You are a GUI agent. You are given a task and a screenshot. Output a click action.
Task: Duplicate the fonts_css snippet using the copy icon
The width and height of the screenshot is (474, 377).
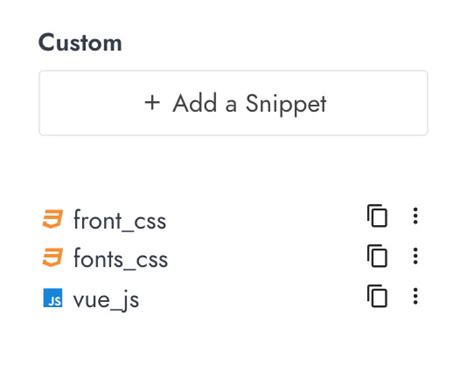coord(377,256)
